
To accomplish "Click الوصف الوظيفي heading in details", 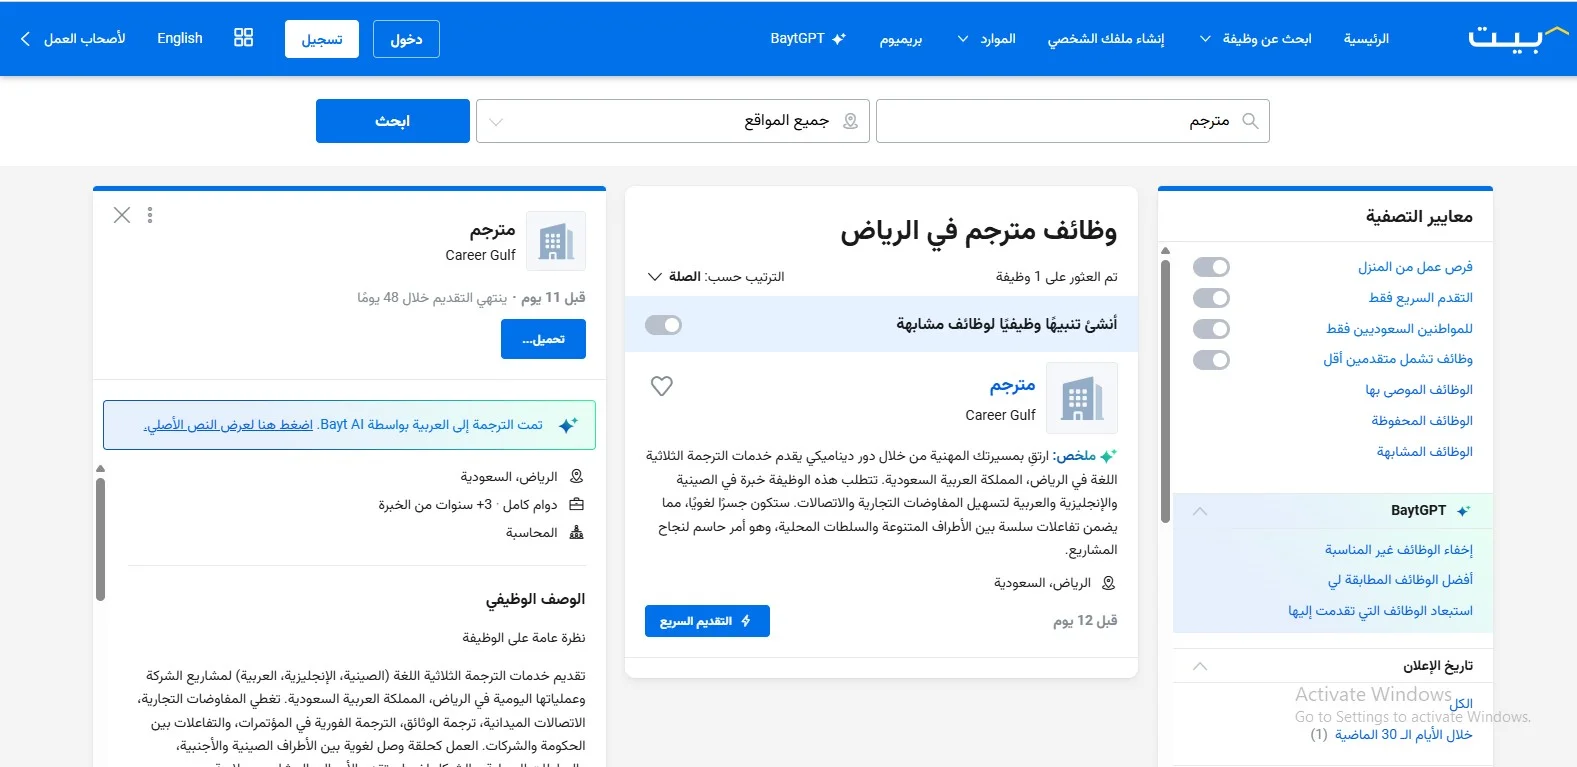I will pyautogui.click(x=535, y=599).
